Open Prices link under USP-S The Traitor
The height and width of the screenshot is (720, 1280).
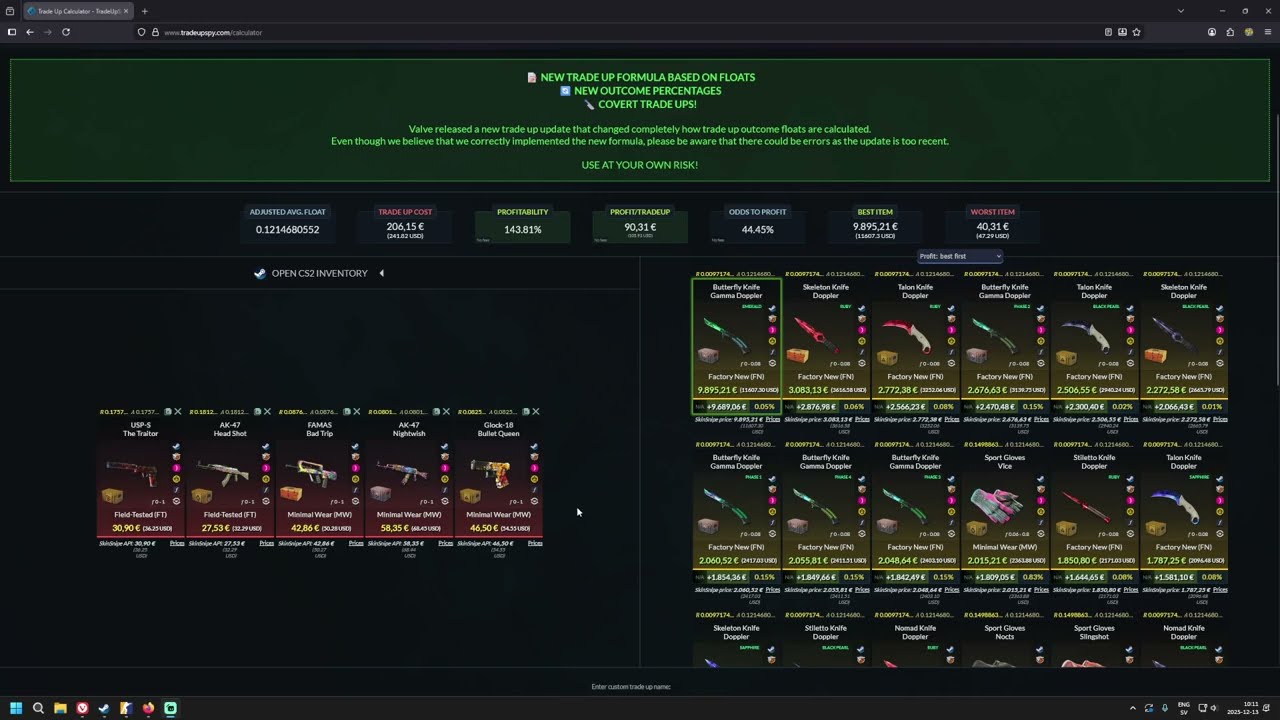[177, 543]
